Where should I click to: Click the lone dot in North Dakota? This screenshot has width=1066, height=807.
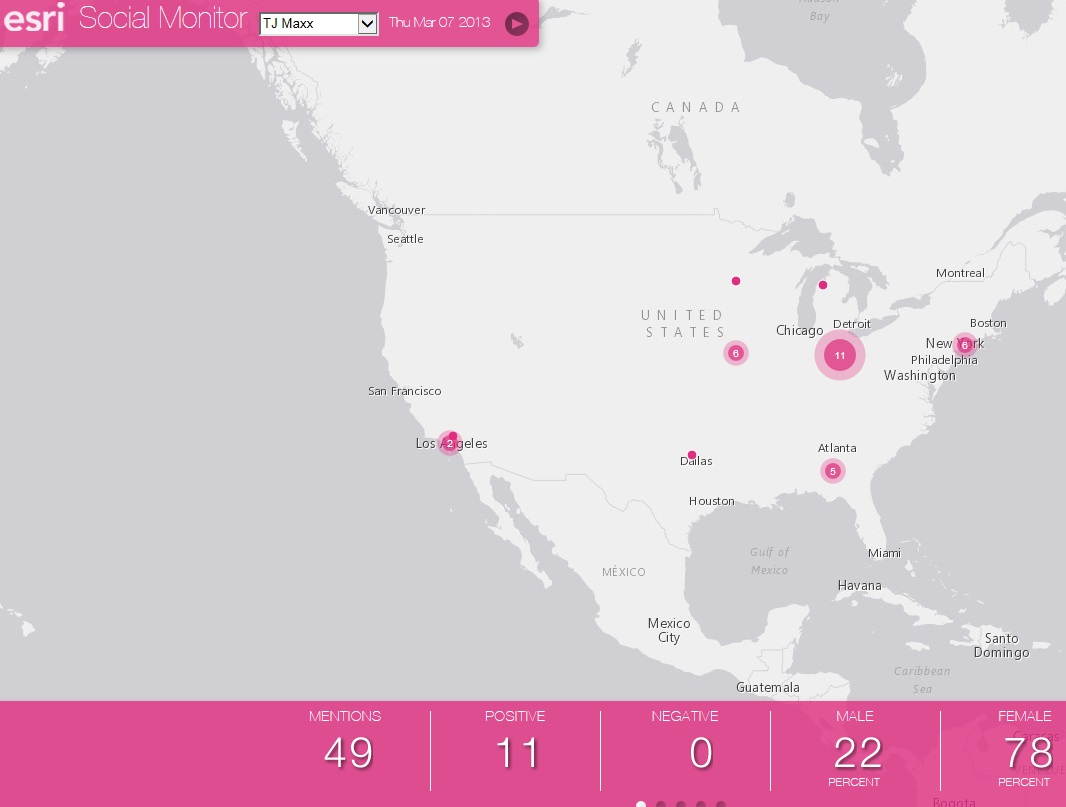click(736, 281)
